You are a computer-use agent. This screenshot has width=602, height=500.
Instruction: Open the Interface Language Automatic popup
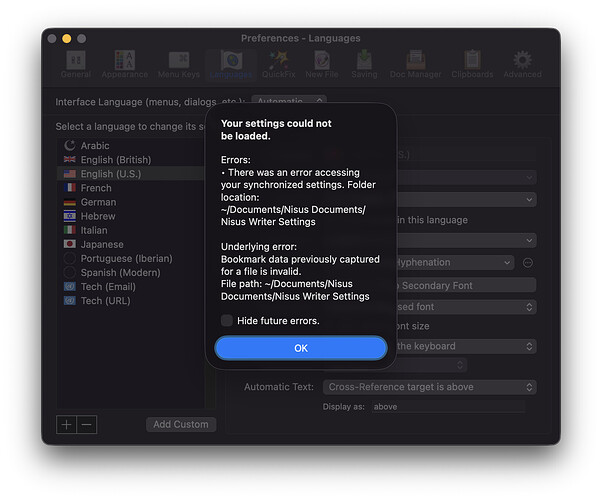(x=289, y=101)
